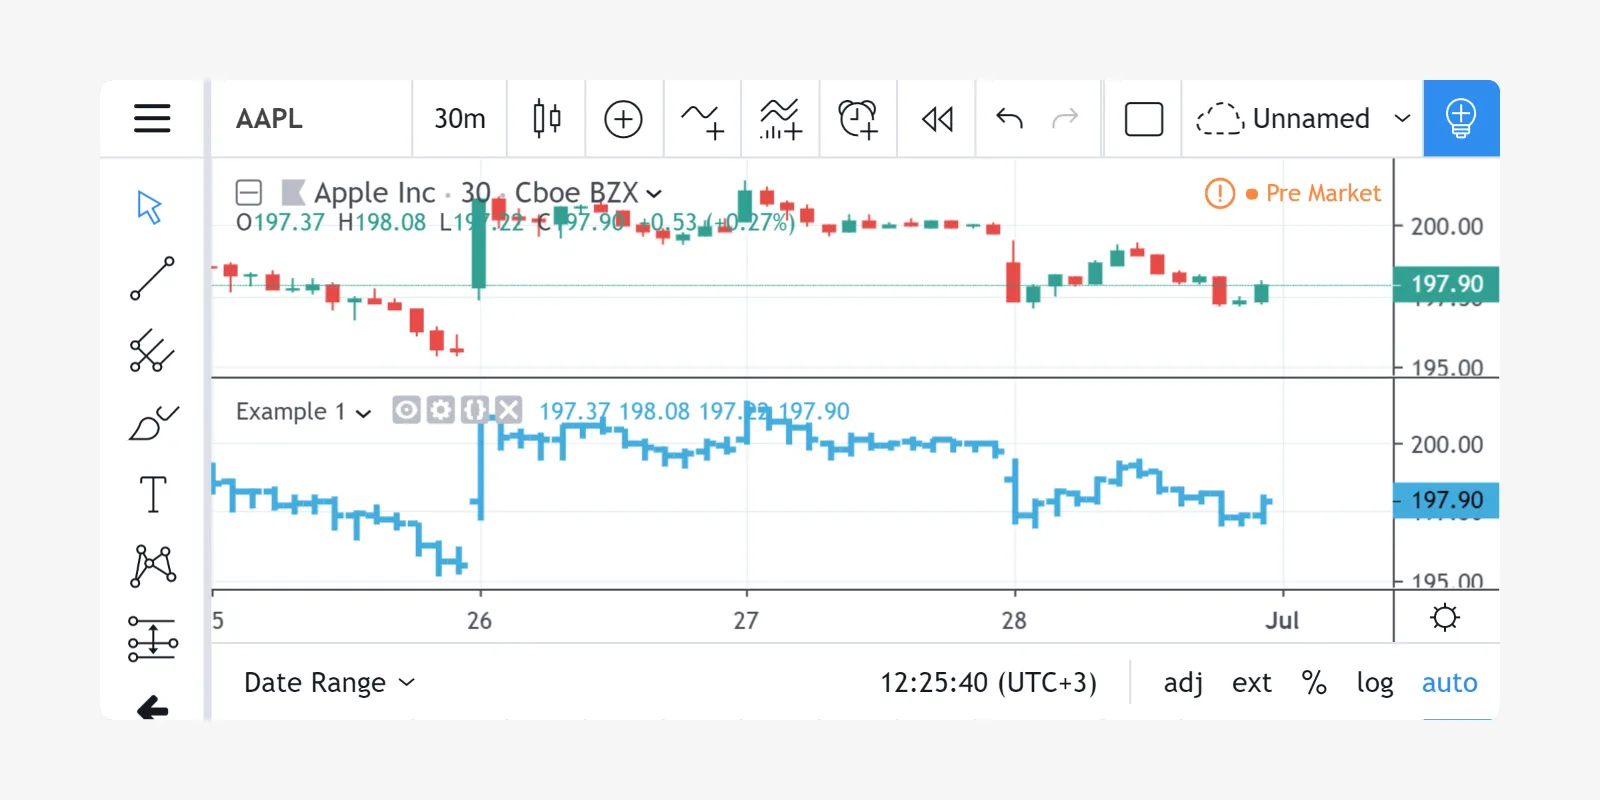Open the Unnamed layout dropdown arrow

[x=1402, y=118]
